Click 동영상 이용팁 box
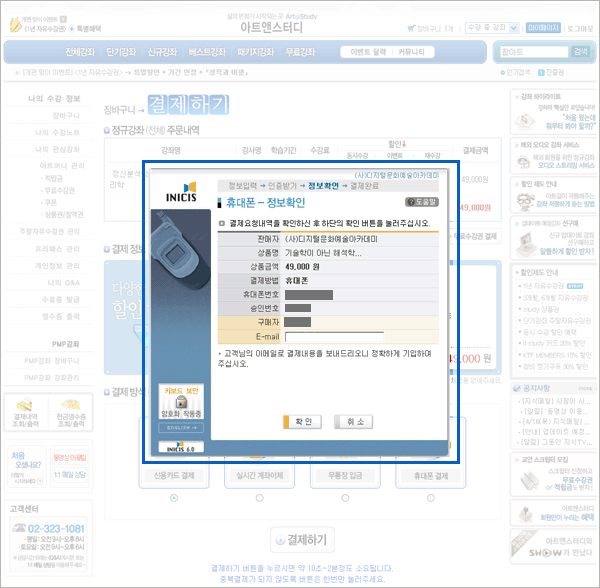The height and width of the screenshot is (588, 600). coord(70,457)
